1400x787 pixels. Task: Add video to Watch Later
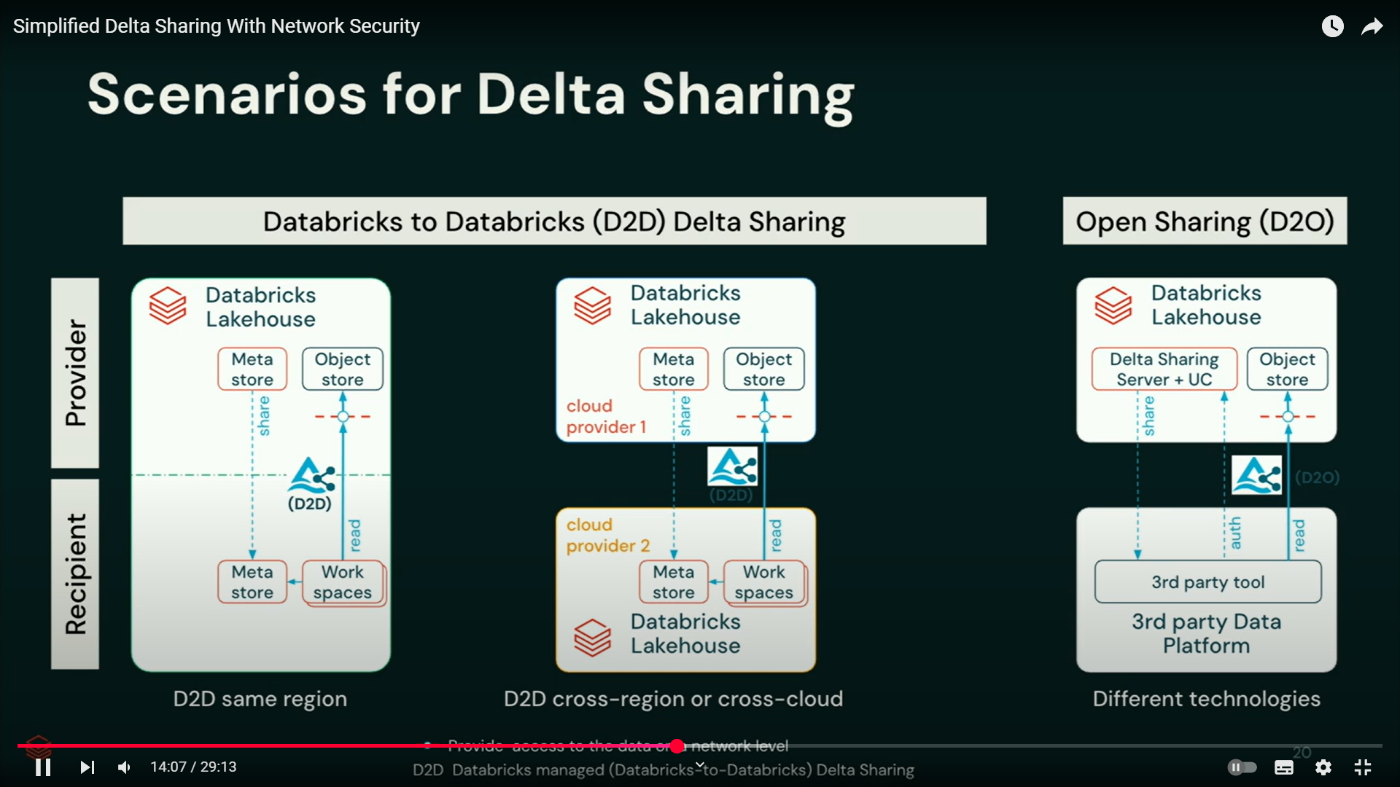(1332, 27)
